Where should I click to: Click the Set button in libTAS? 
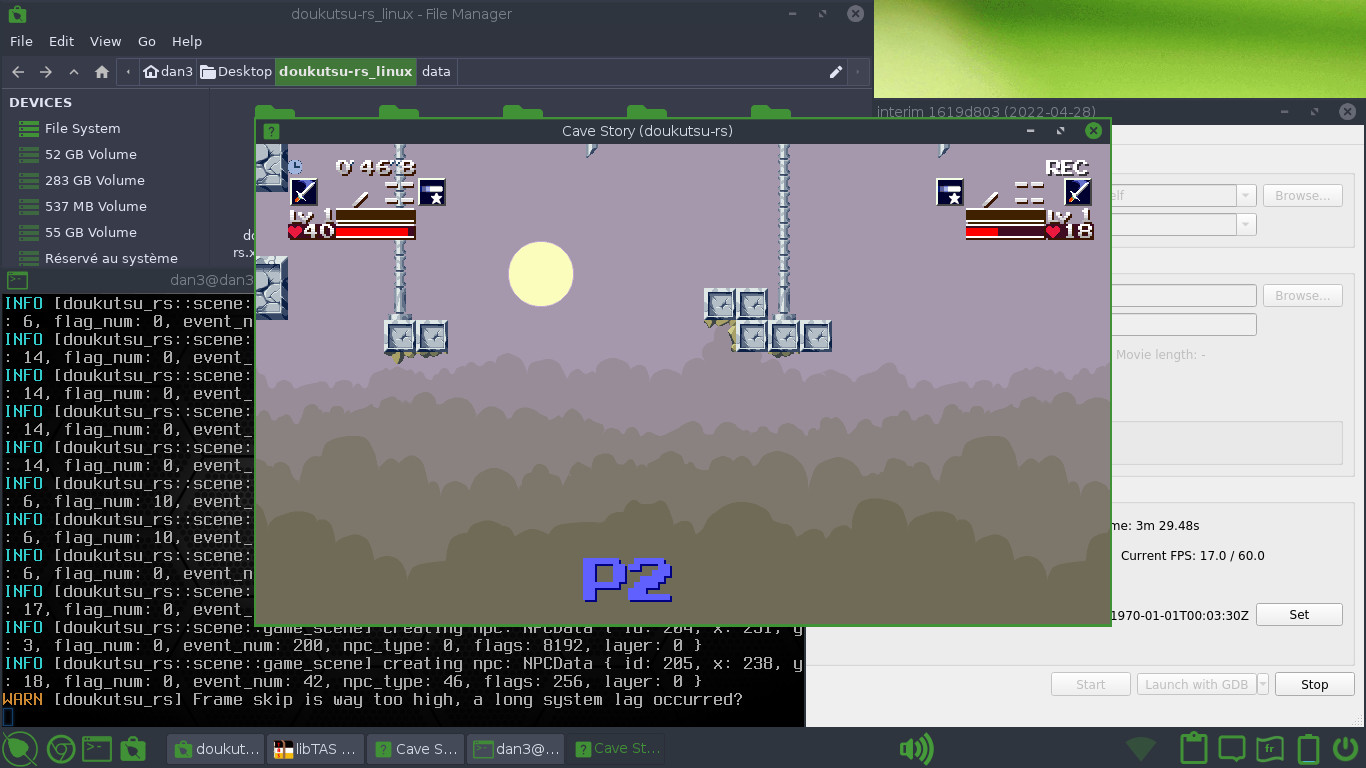[x=1299, y=615]
